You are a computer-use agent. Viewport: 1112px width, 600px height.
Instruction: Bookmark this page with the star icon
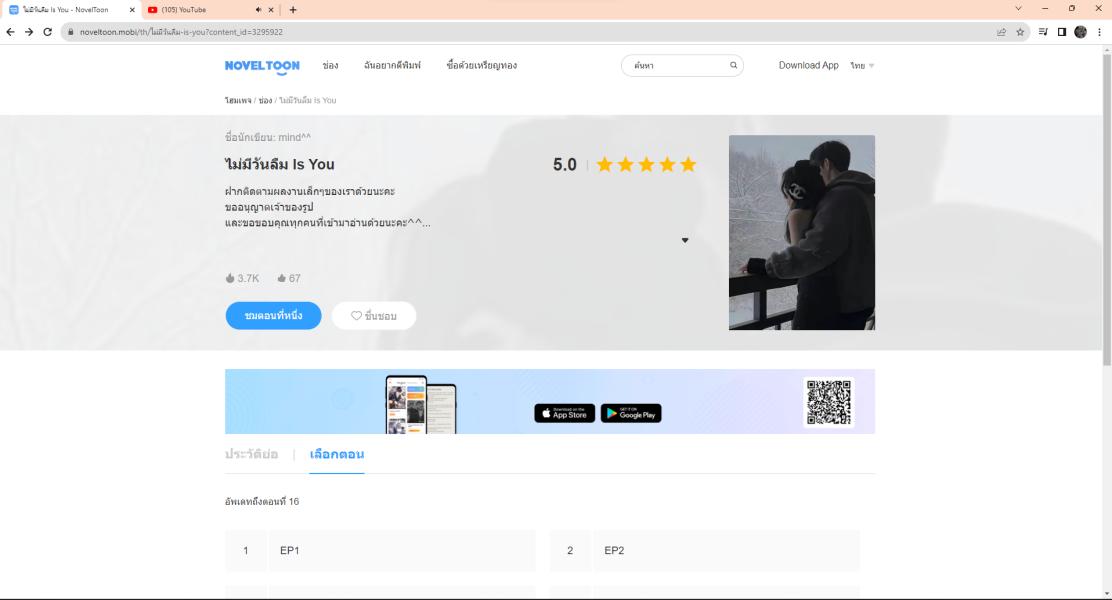[x=1020, y=32]
